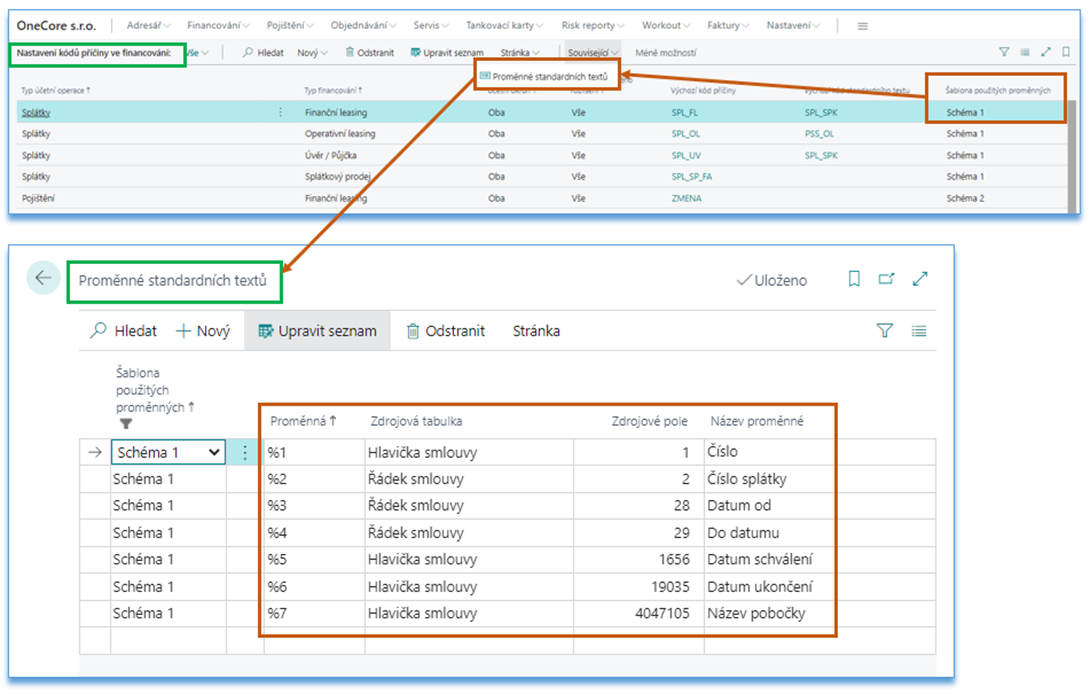The height and width of the screenshot is (694, 1090).
Task: Open the SPL_FL reason code link
Action: pos(685,112)
